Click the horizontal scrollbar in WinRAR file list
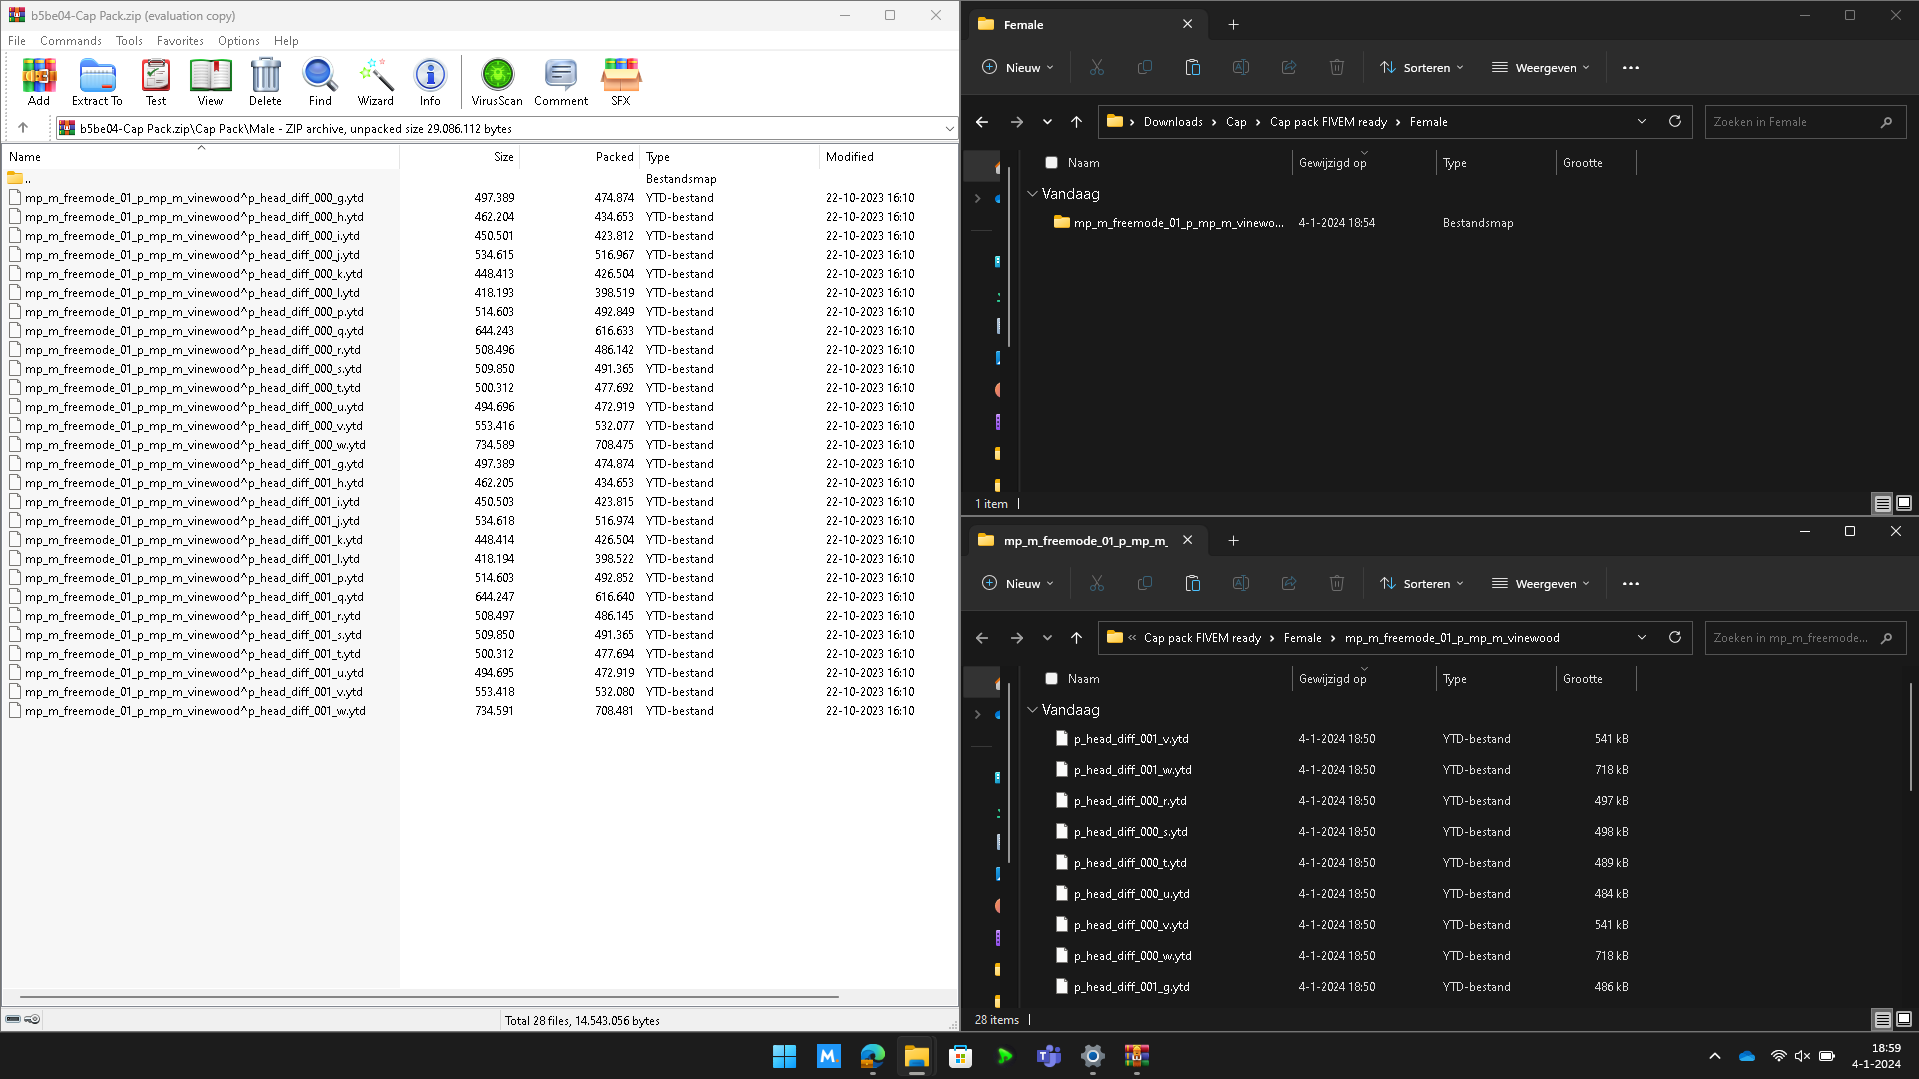Screen dimensions: 1919x1079 coord(429,997)
